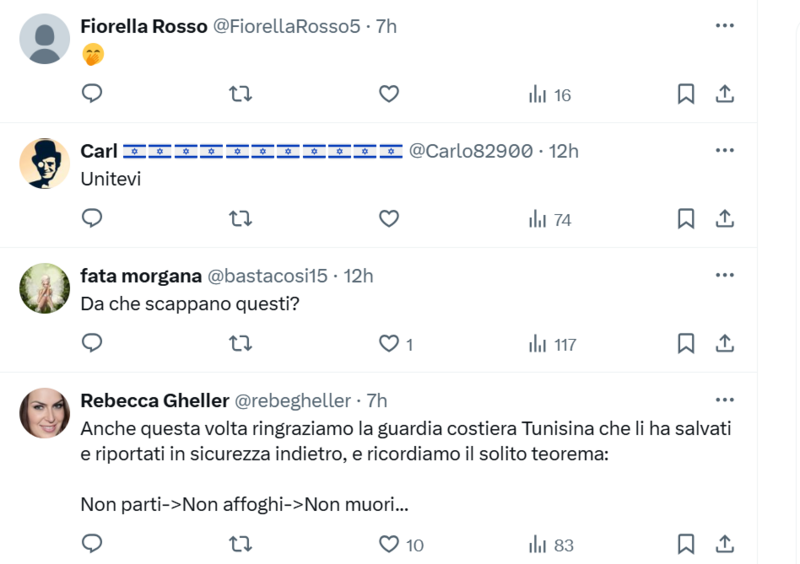Open @bastacosi15 handle link
Image resolution: width=800 pixels, height=564 pixels.
pyautogui.click(x=268, y=276)
